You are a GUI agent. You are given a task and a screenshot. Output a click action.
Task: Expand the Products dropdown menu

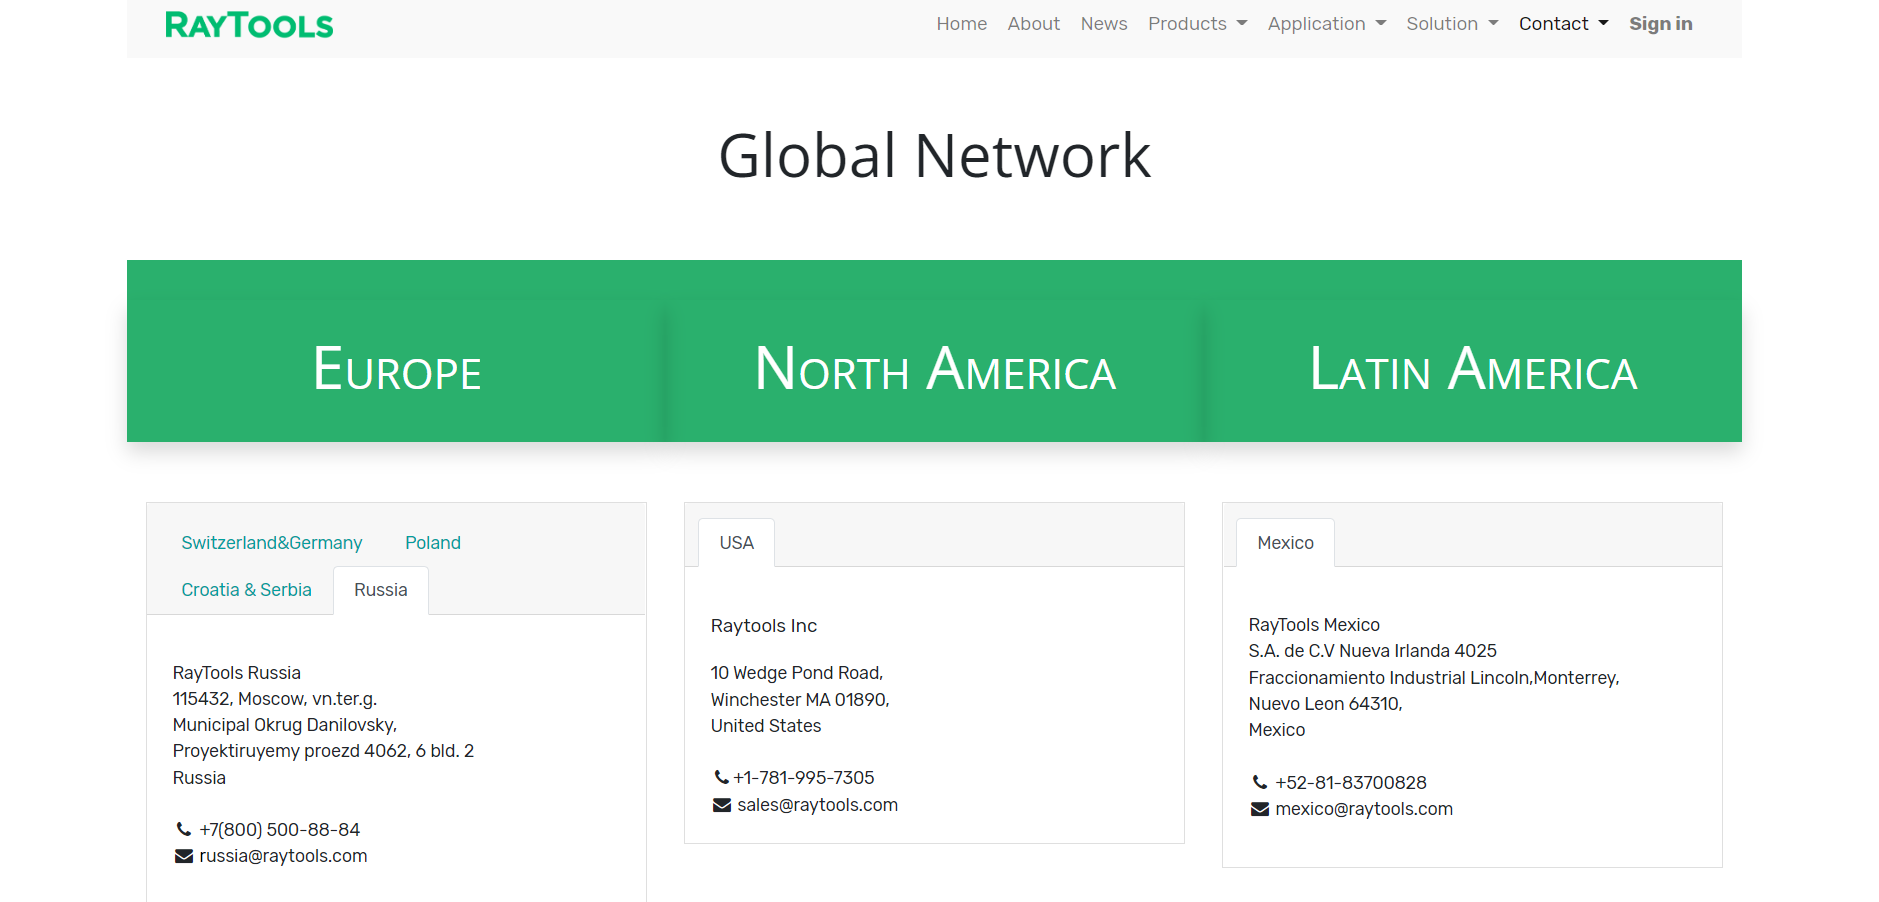[1198, 24]
